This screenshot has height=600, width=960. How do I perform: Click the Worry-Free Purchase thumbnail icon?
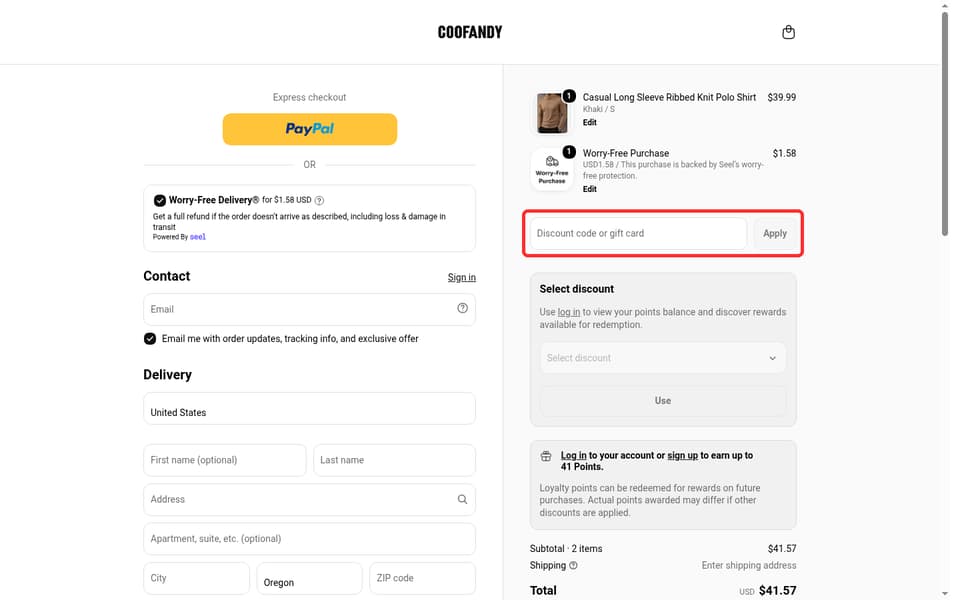click(x=552, y=170)
